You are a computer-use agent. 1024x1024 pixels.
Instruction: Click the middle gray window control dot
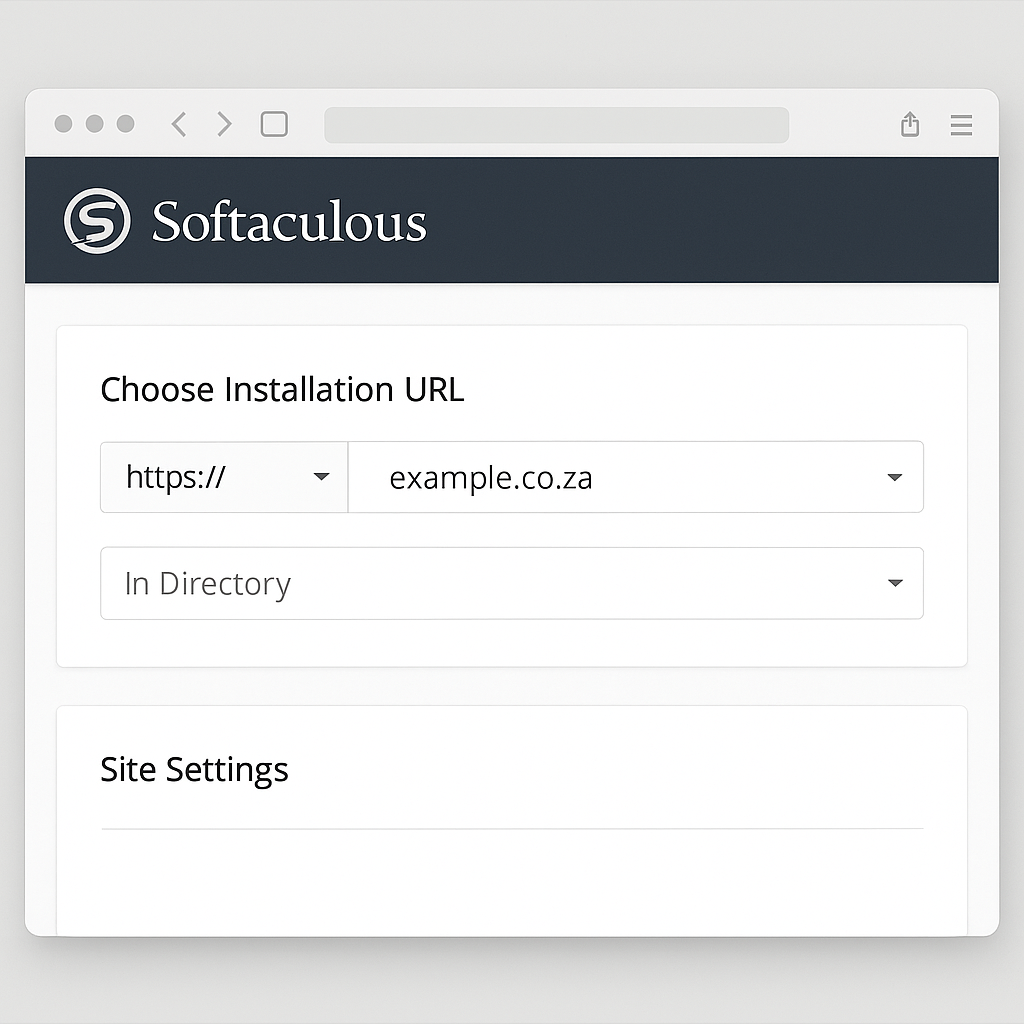95,124
